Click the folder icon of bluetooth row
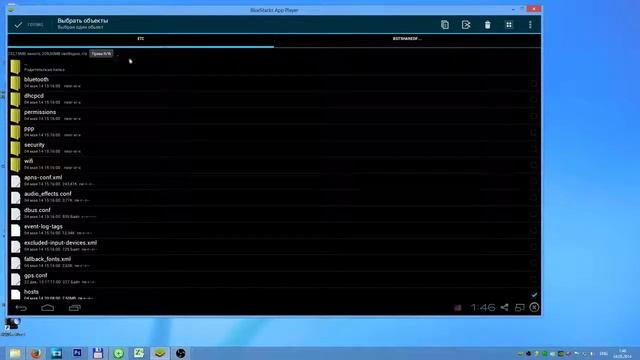The width and height of the screenshot is (640, 360). pos(16,83)
